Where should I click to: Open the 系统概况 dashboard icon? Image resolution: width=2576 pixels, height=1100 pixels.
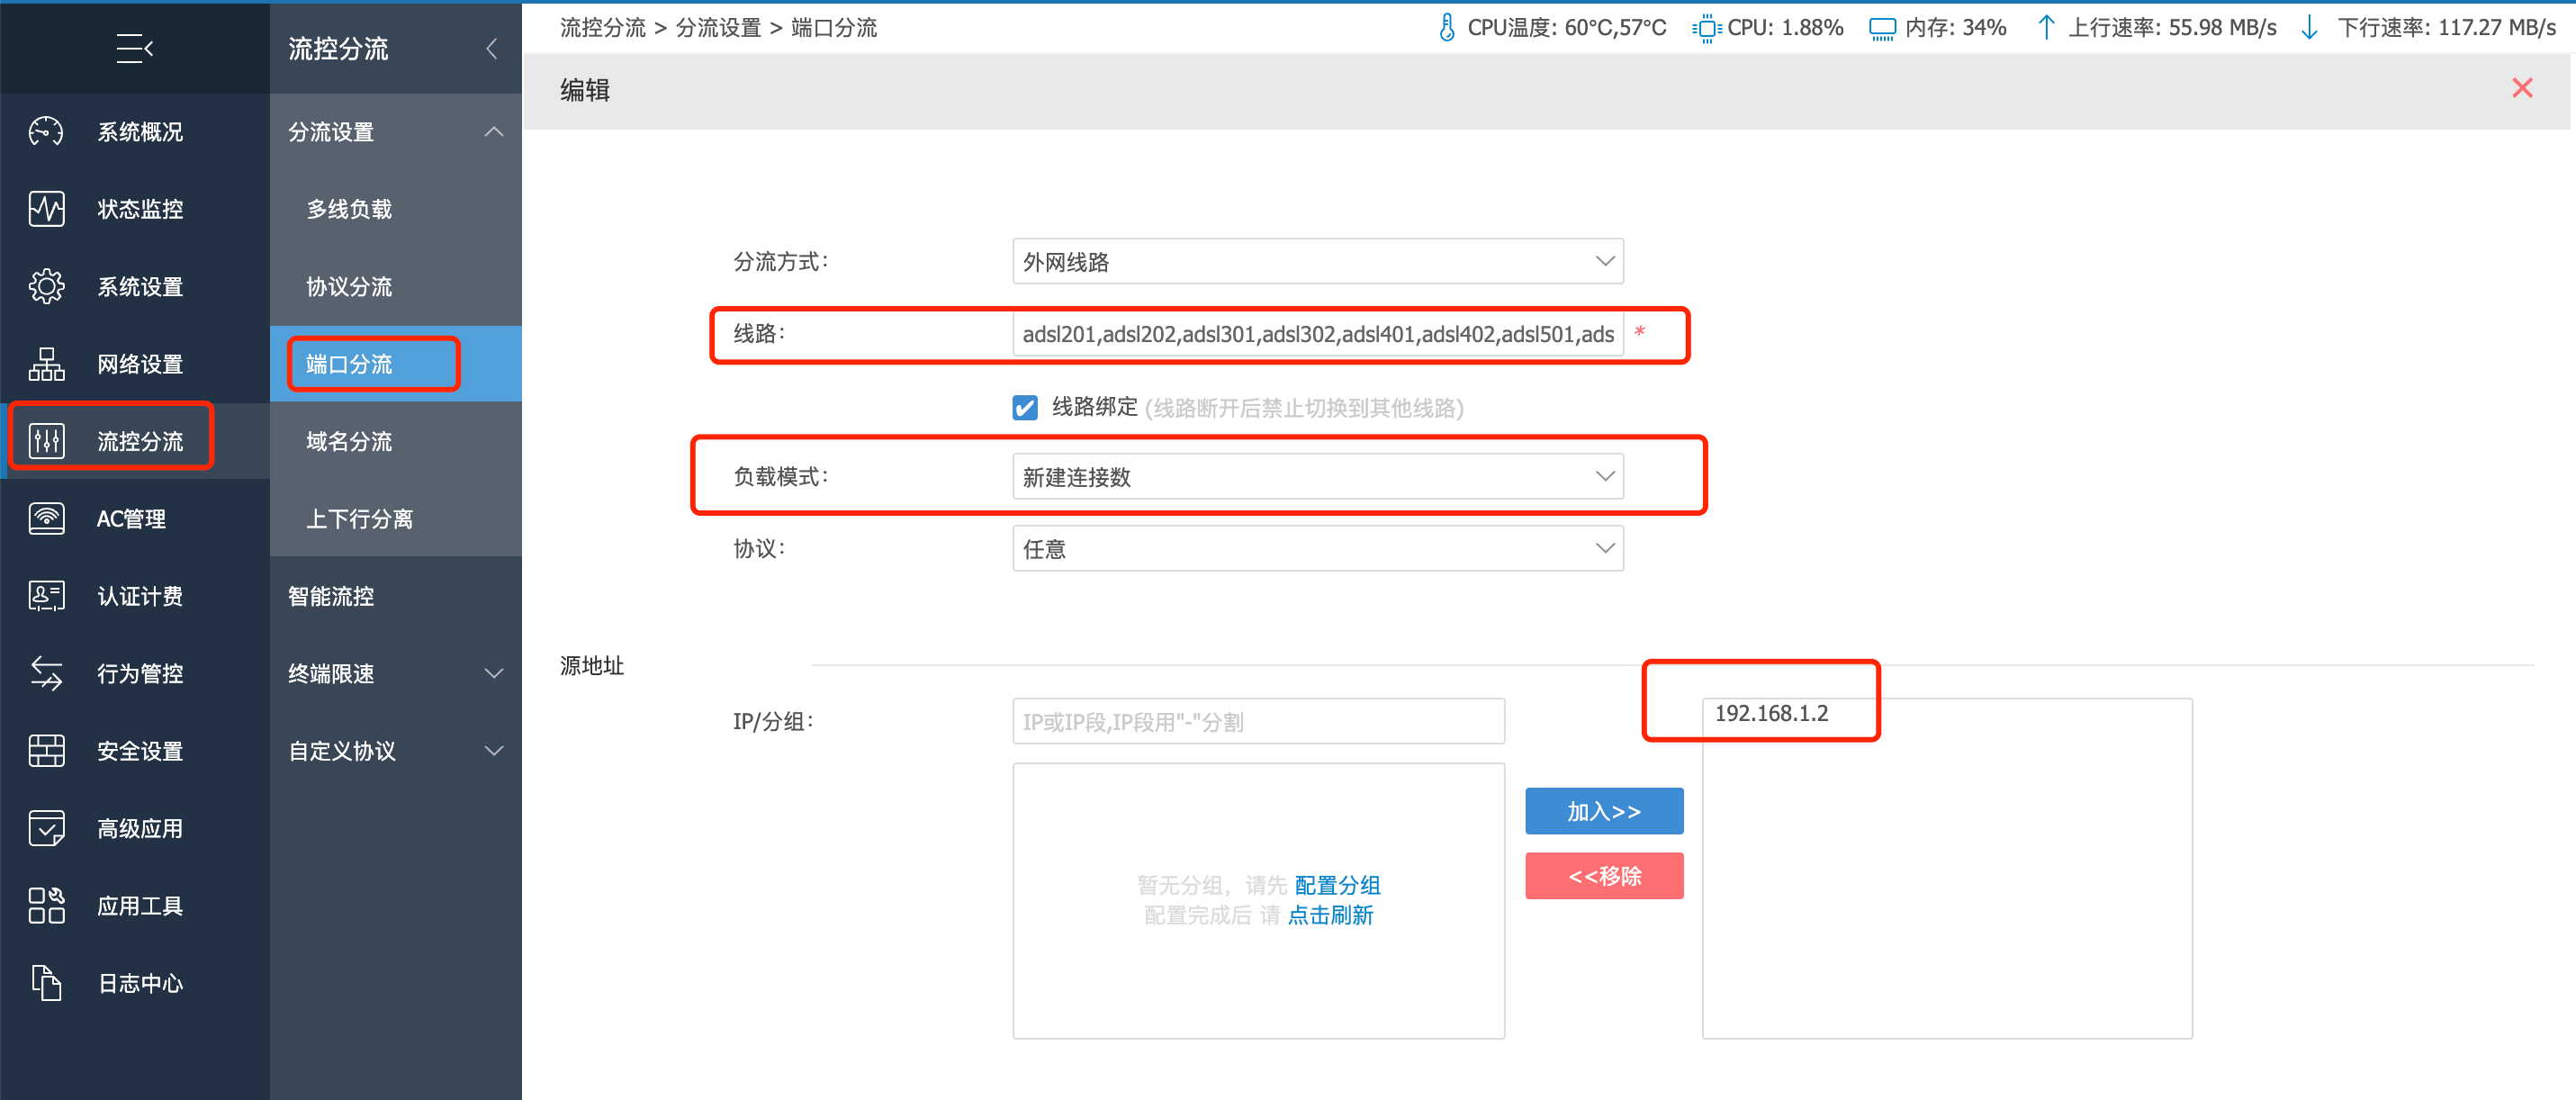46,132
